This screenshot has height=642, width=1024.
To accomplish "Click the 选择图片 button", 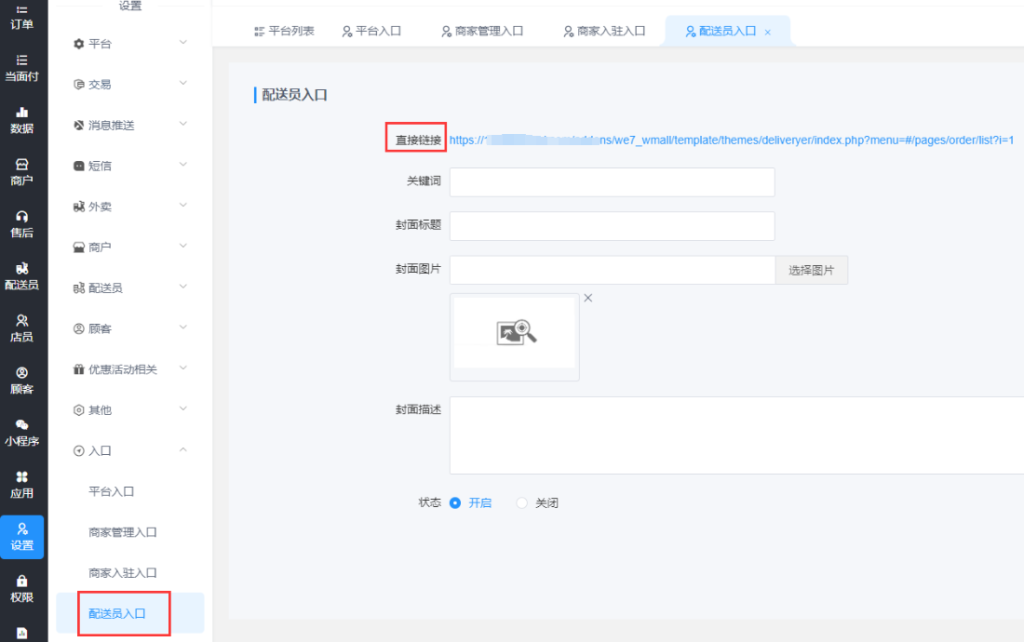I will tap(811, 270).
